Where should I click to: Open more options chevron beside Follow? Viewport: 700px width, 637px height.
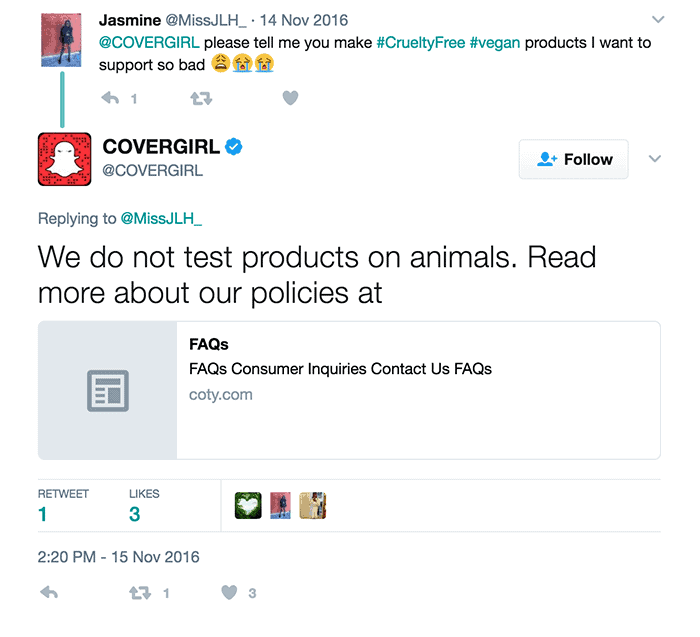tap(655, 159)
